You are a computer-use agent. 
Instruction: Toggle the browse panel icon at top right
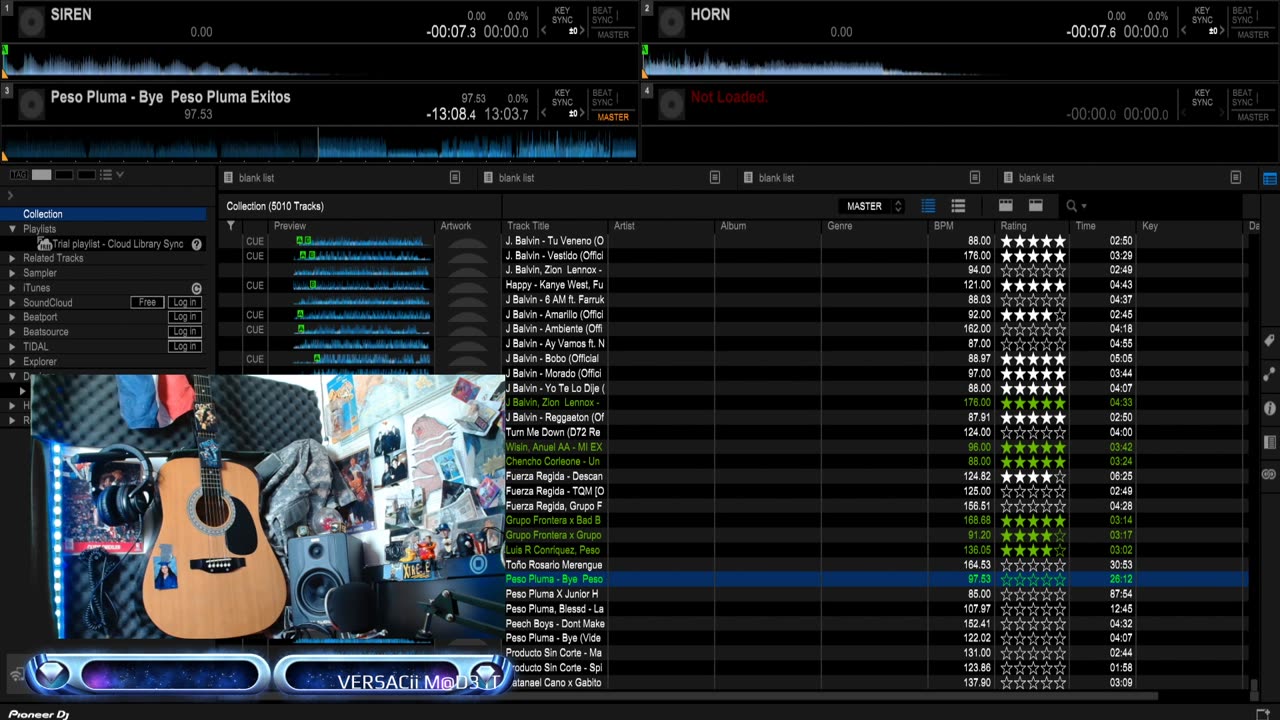1269,179
